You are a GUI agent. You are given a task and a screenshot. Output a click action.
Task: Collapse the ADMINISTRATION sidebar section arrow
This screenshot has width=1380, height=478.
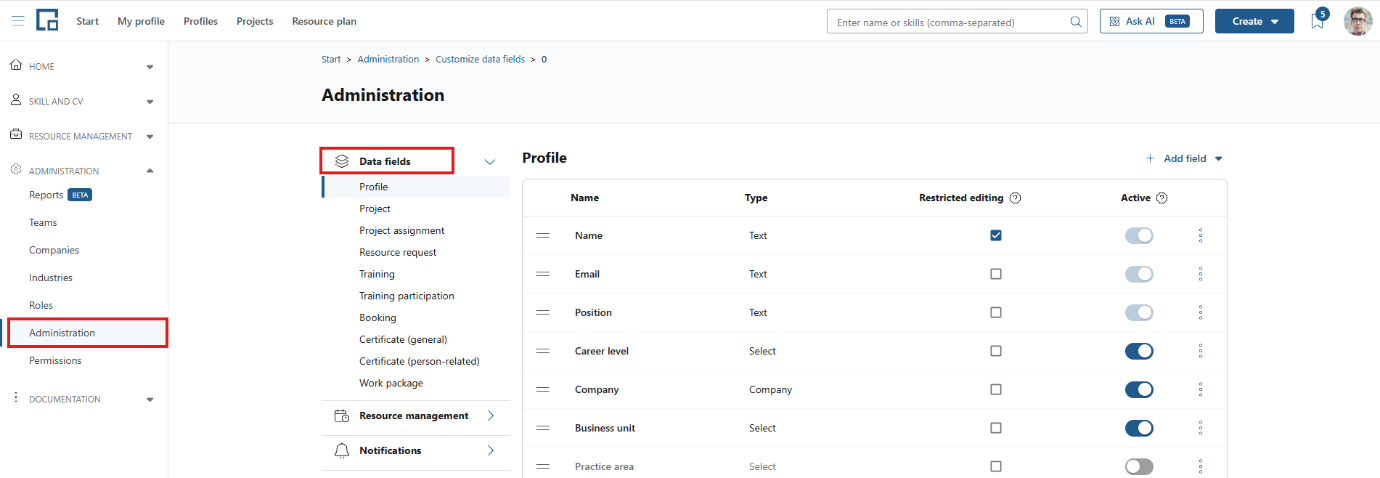coord(150,170)
